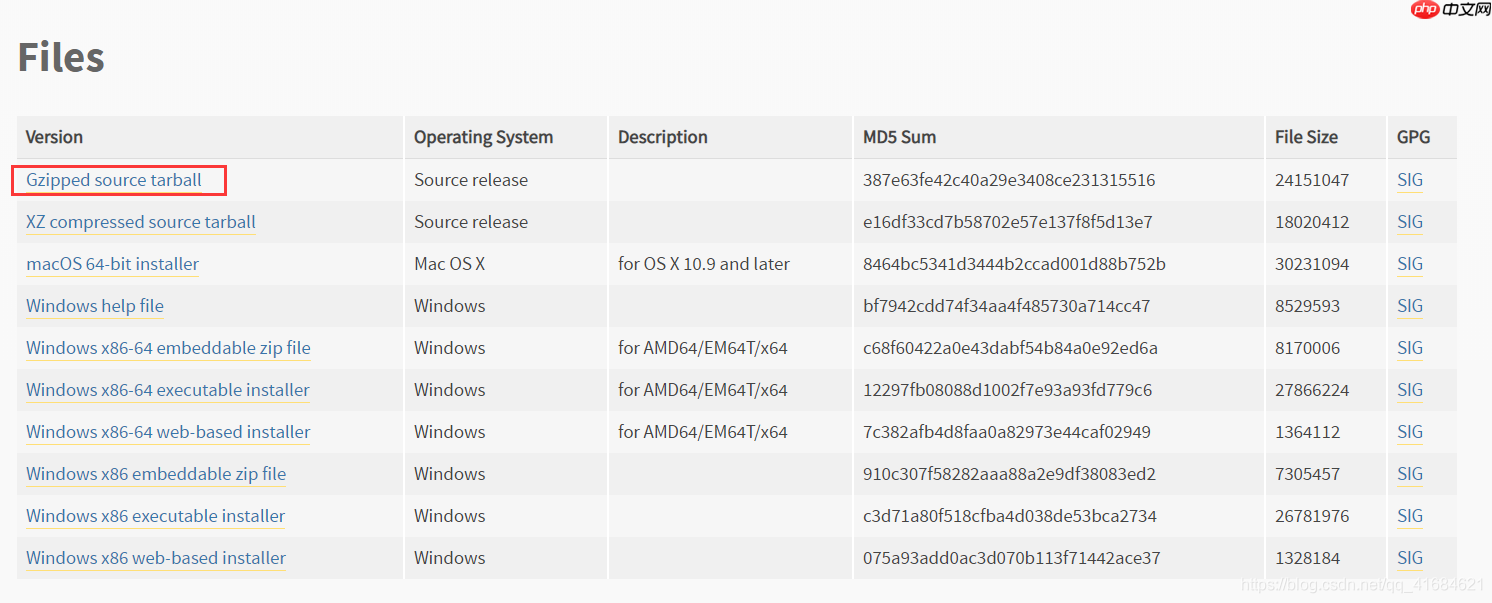
Task: Click the Gzipped tarball MD5 sum value
Action: tap(1009, 180)
